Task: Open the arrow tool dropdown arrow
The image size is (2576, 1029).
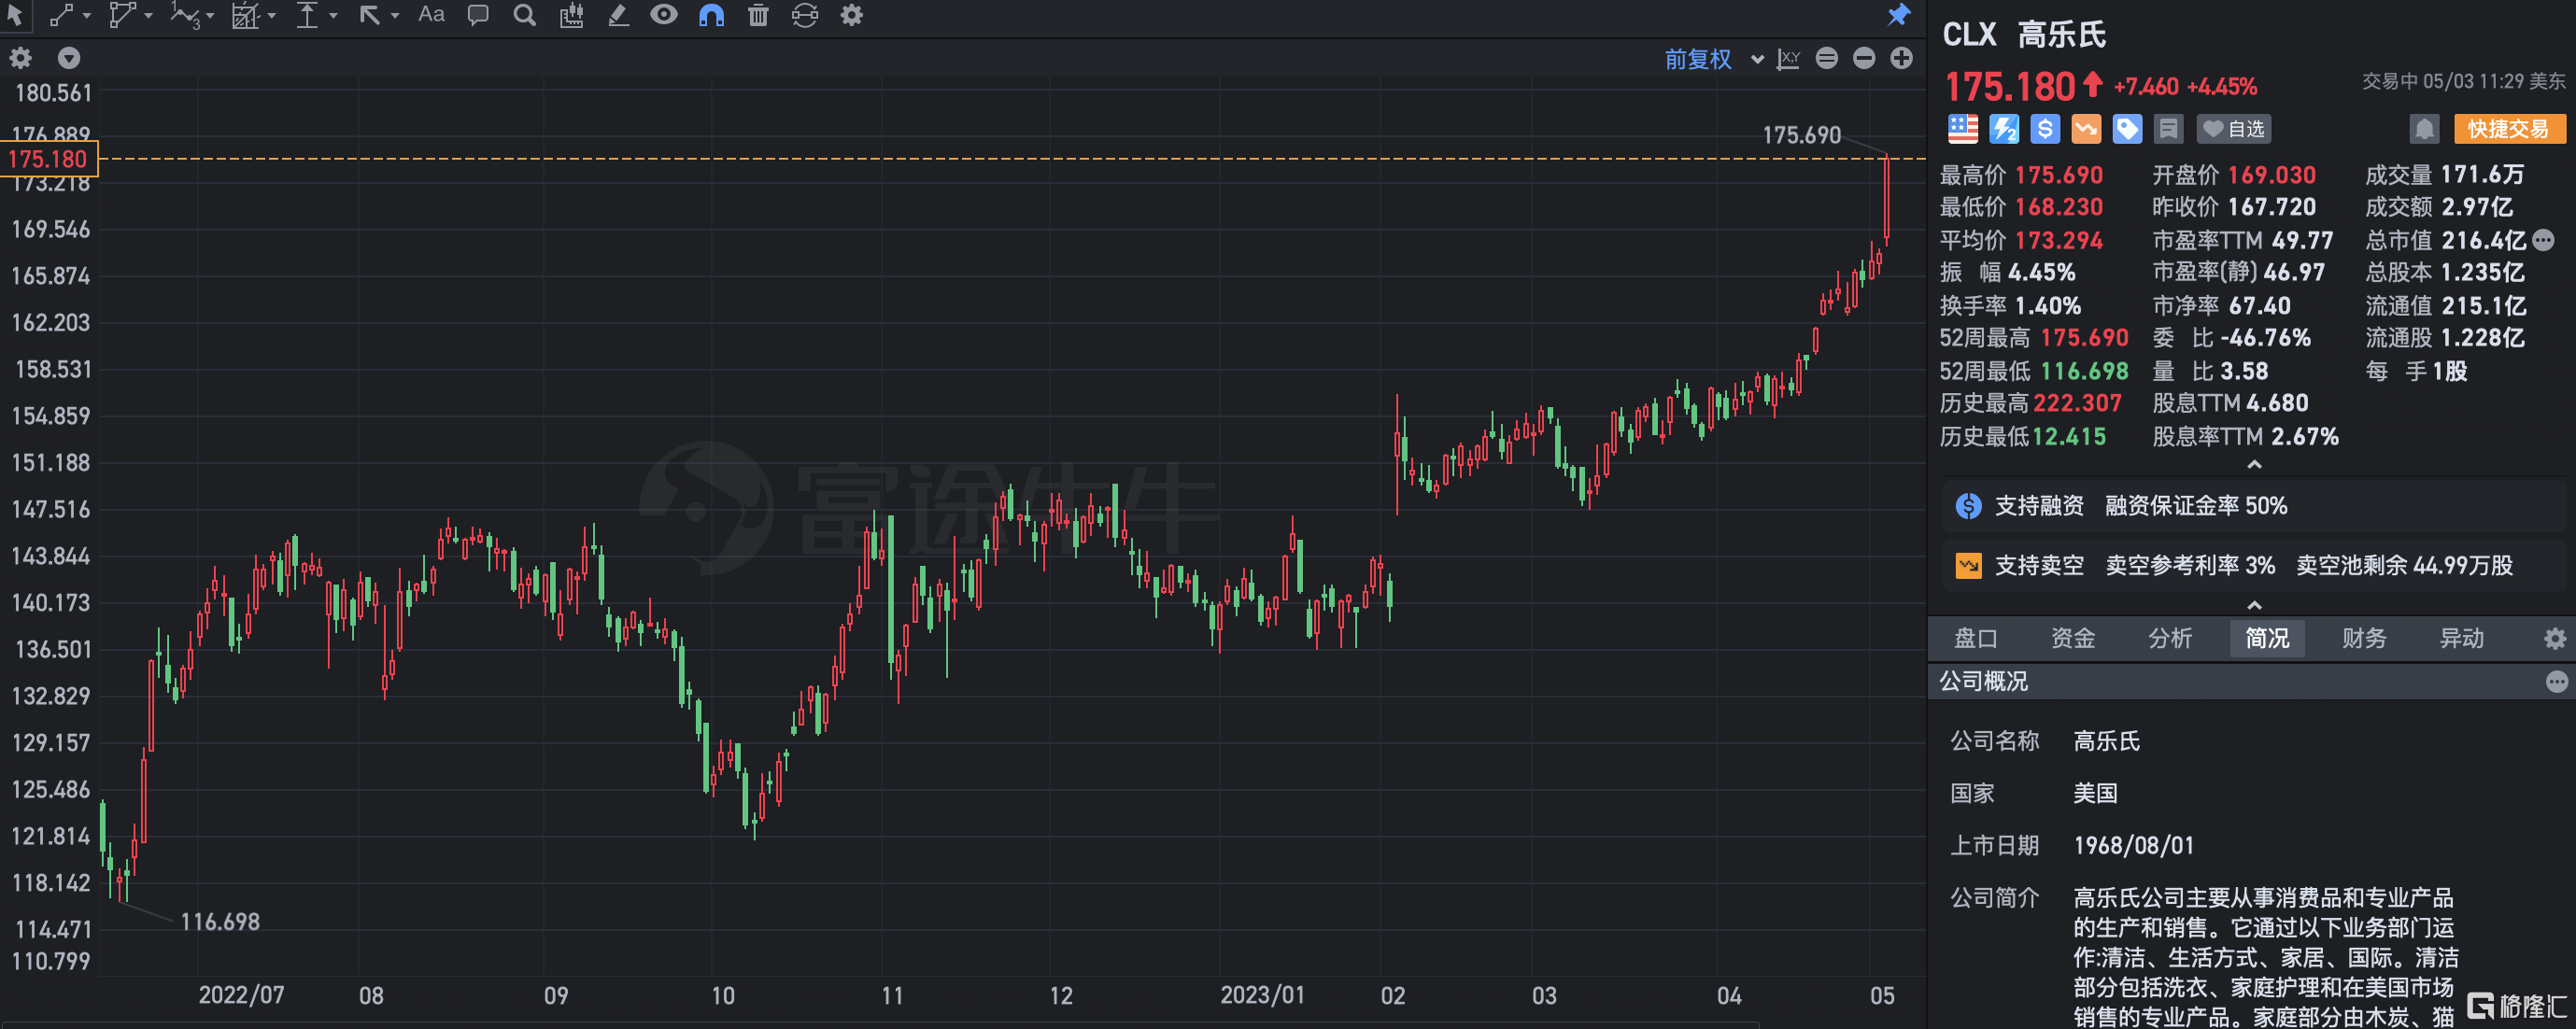Action: tap(395, 16)
